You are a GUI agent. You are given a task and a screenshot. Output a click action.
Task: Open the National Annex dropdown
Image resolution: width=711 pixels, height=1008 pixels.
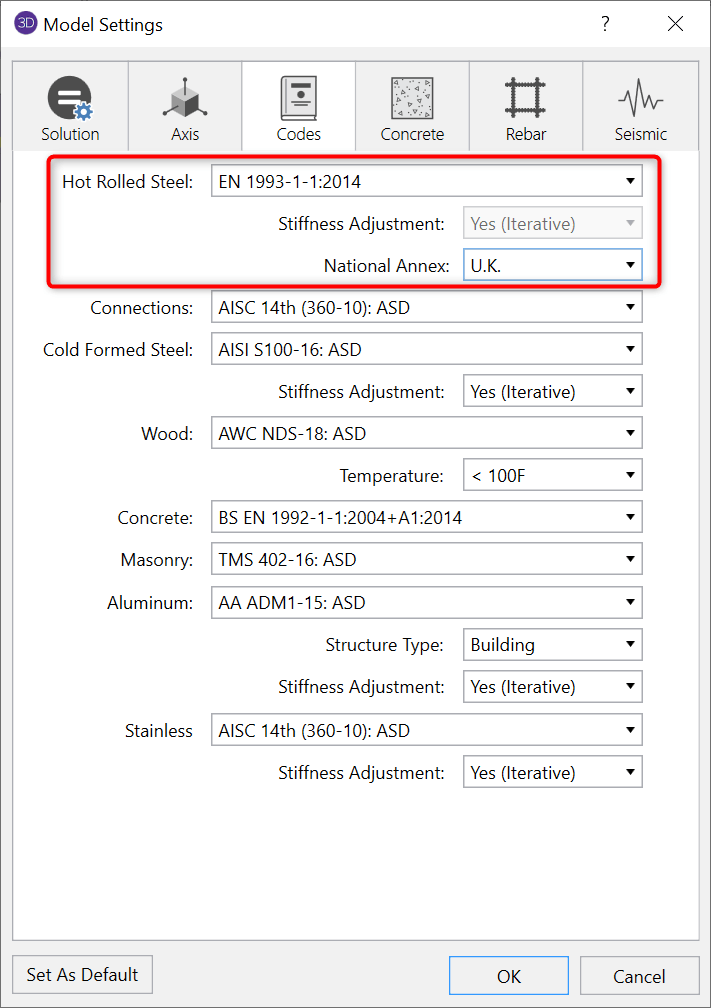point(552,266)
